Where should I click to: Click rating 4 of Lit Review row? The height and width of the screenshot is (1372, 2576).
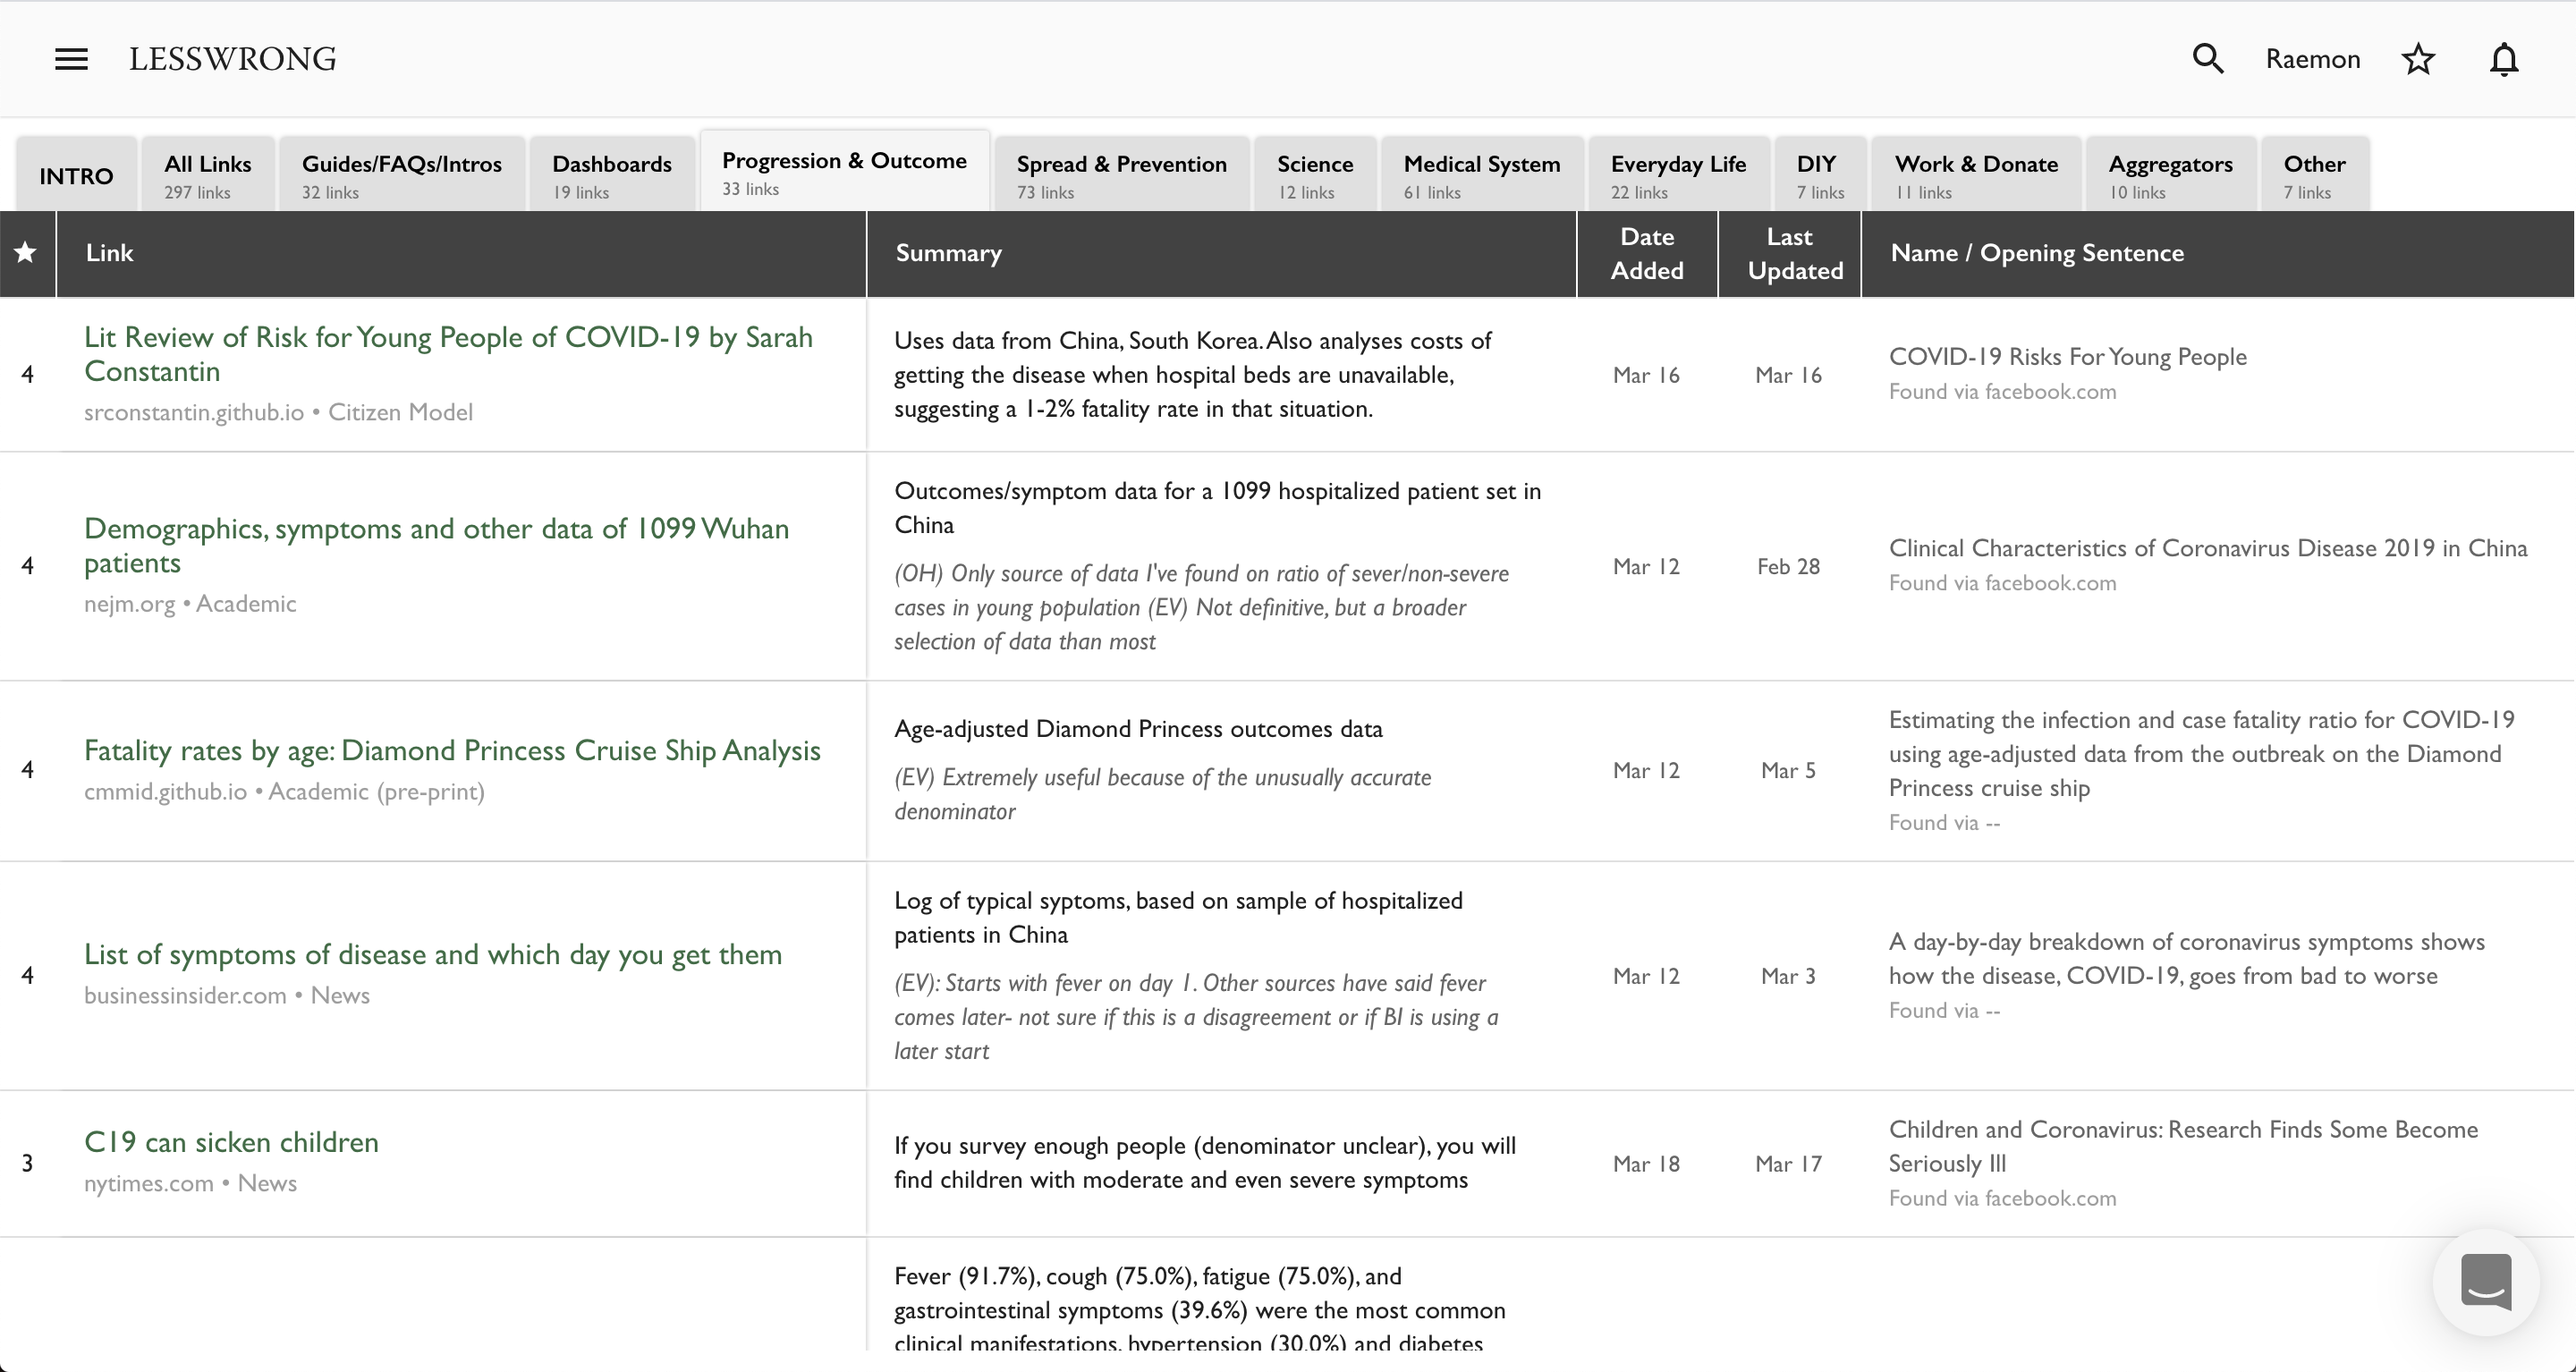pos(27,375)
